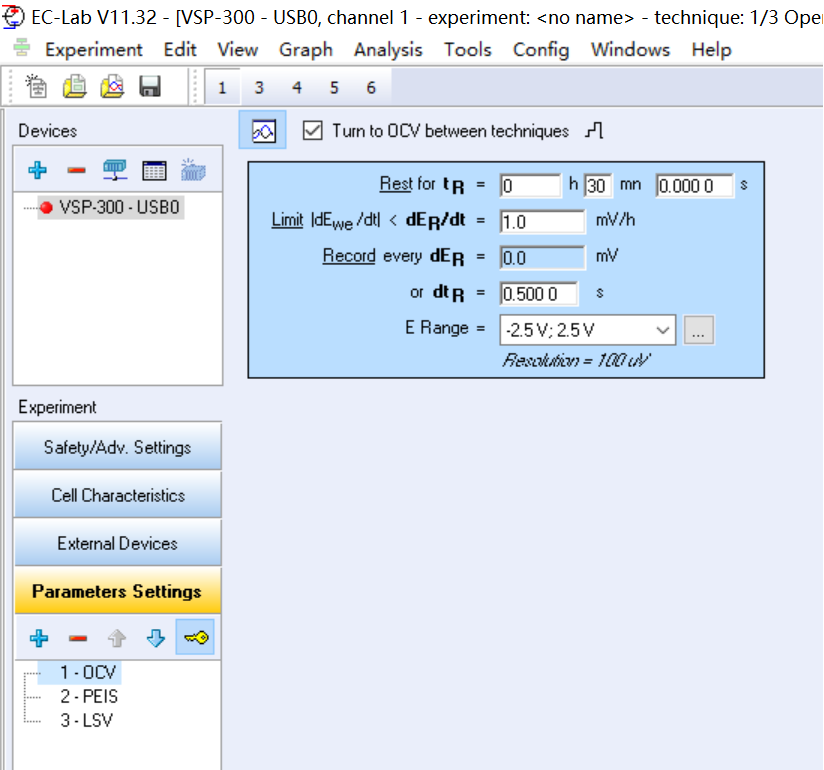Viewport: 824px width, 770px height.
Task: Open the Config menu
Action: click(x=541, y=49)
